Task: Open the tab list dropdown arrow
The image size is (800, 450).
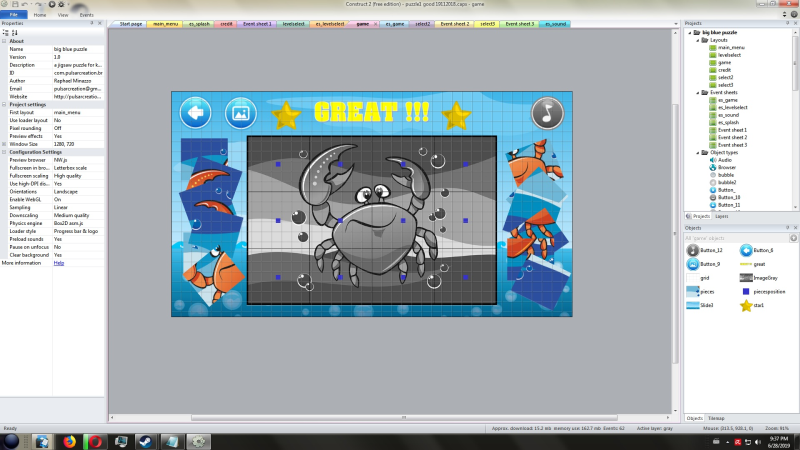Action: (676, 24)
